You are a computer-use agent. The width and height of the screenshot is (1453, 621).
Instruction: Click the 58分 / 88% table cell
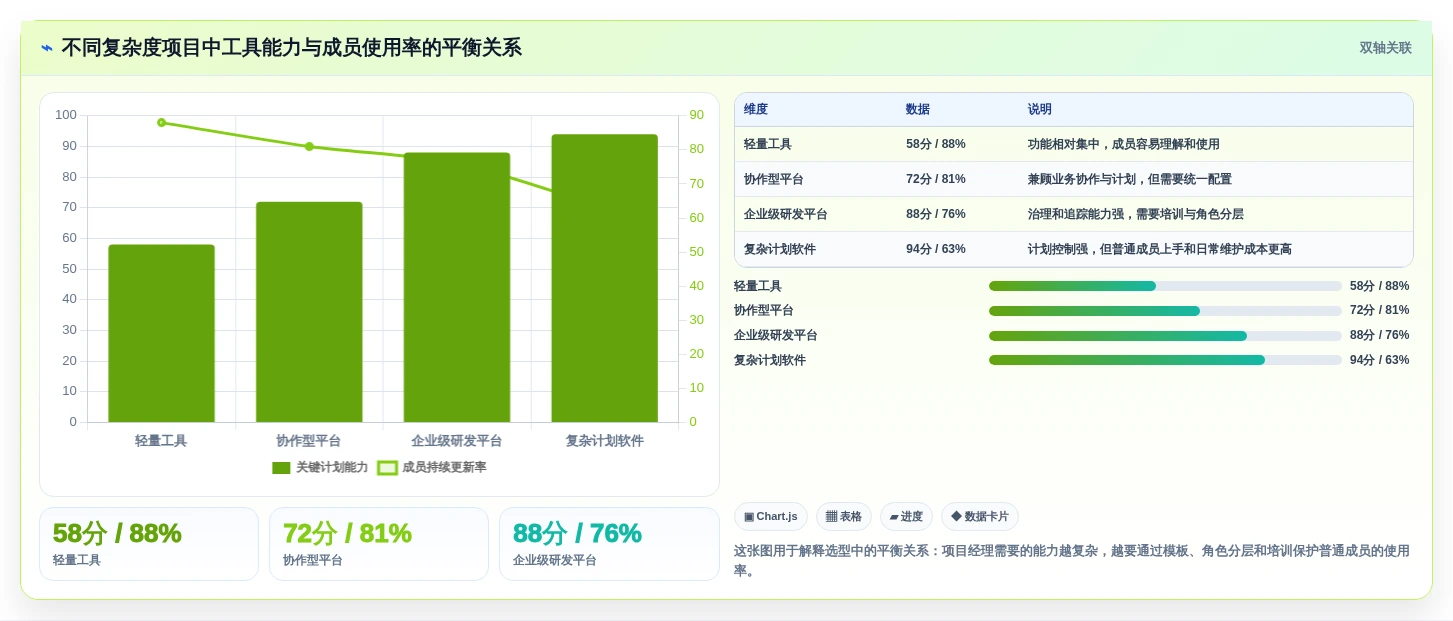957,144
